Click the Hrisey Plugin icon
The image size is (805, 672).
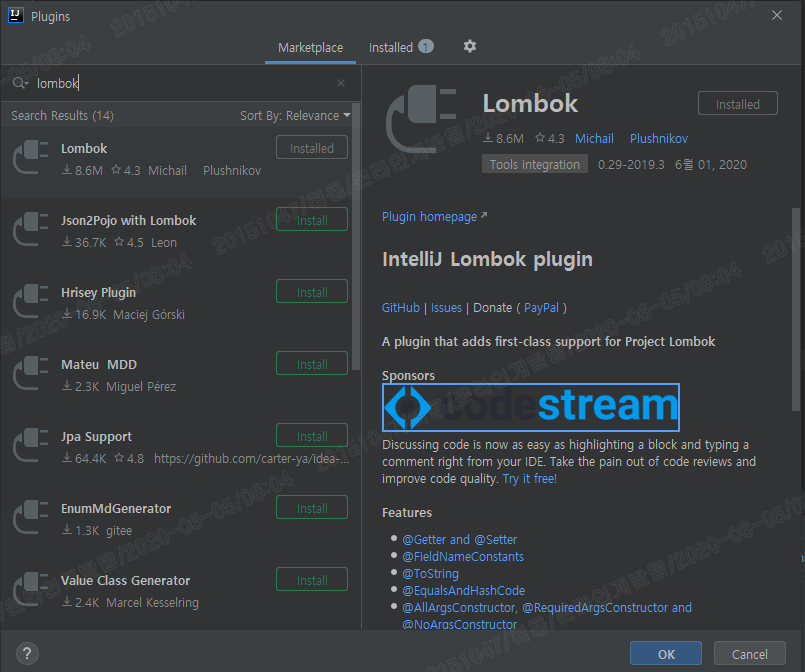pyautogui.click(x=30, y=301)
